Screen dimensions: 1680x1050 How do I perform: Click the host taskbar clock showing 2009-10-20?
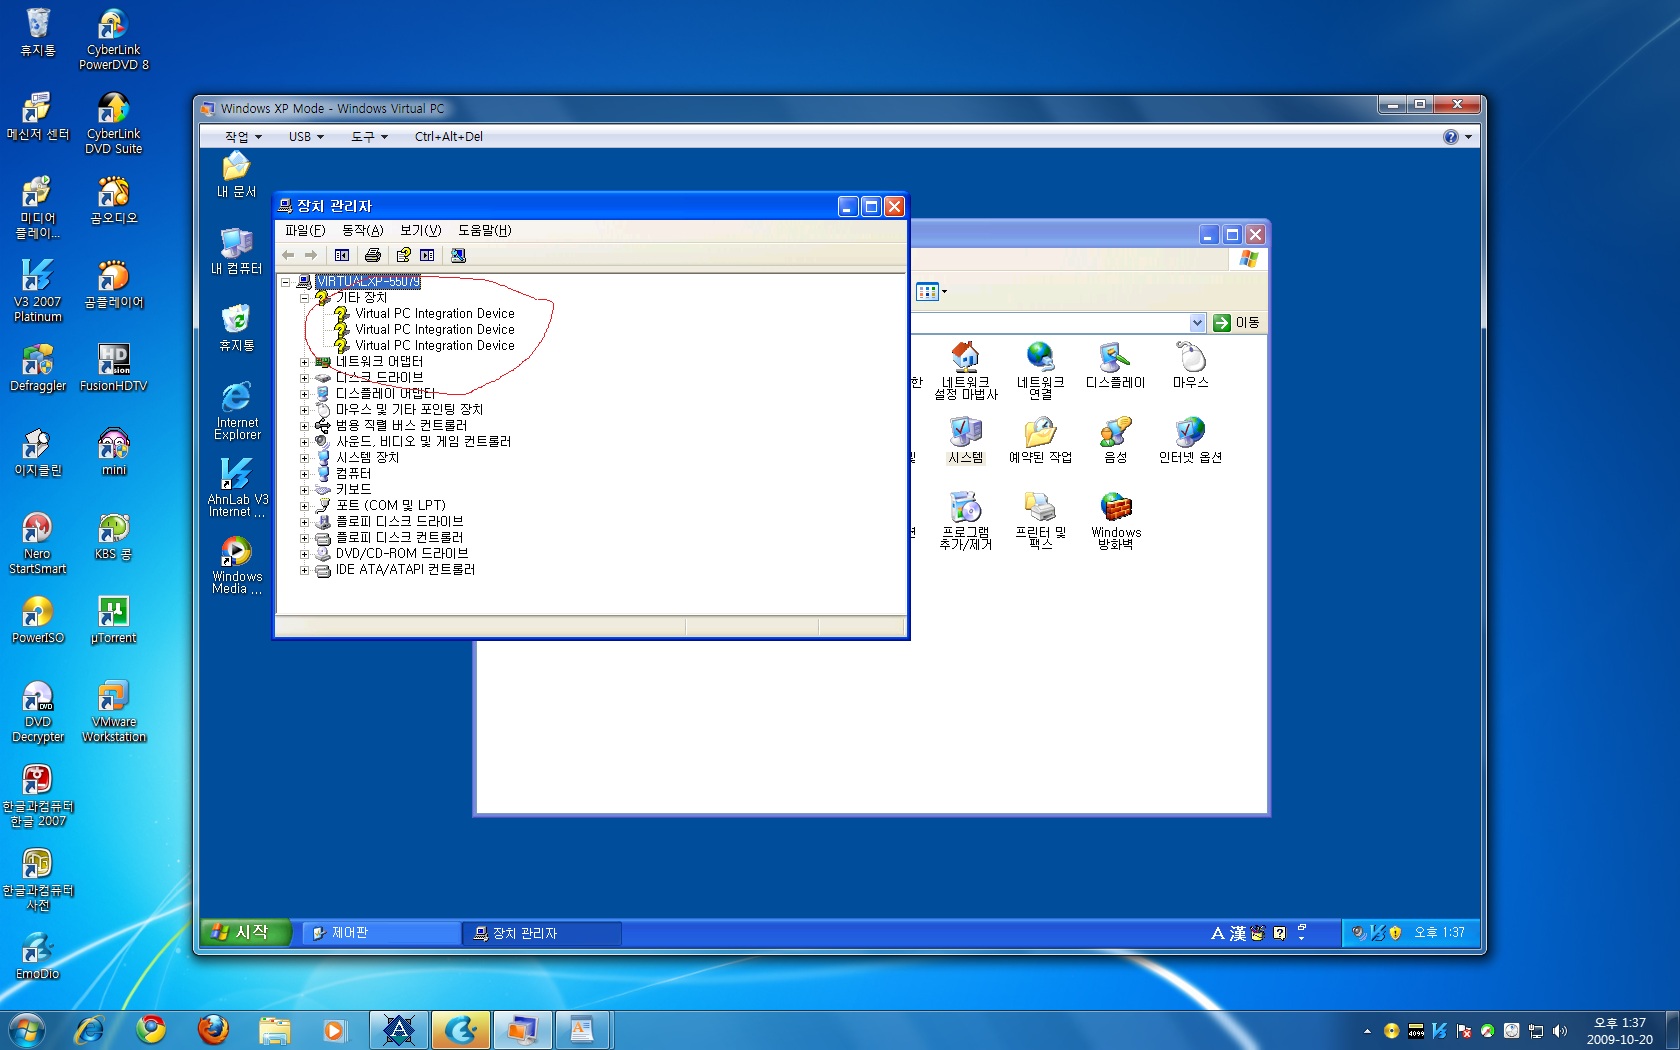point(1619,1031)
